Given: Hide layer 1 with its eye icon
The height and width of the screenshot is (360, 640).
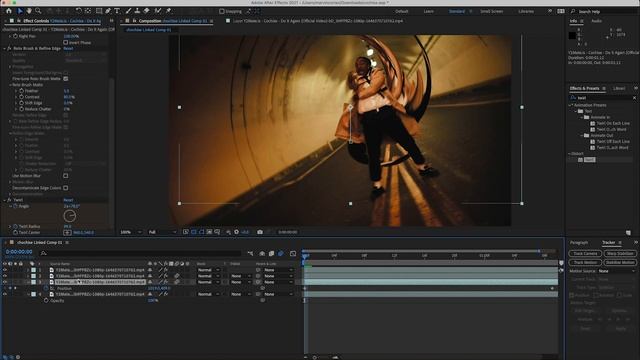Looking at the screenshot, I should (5, 270).
